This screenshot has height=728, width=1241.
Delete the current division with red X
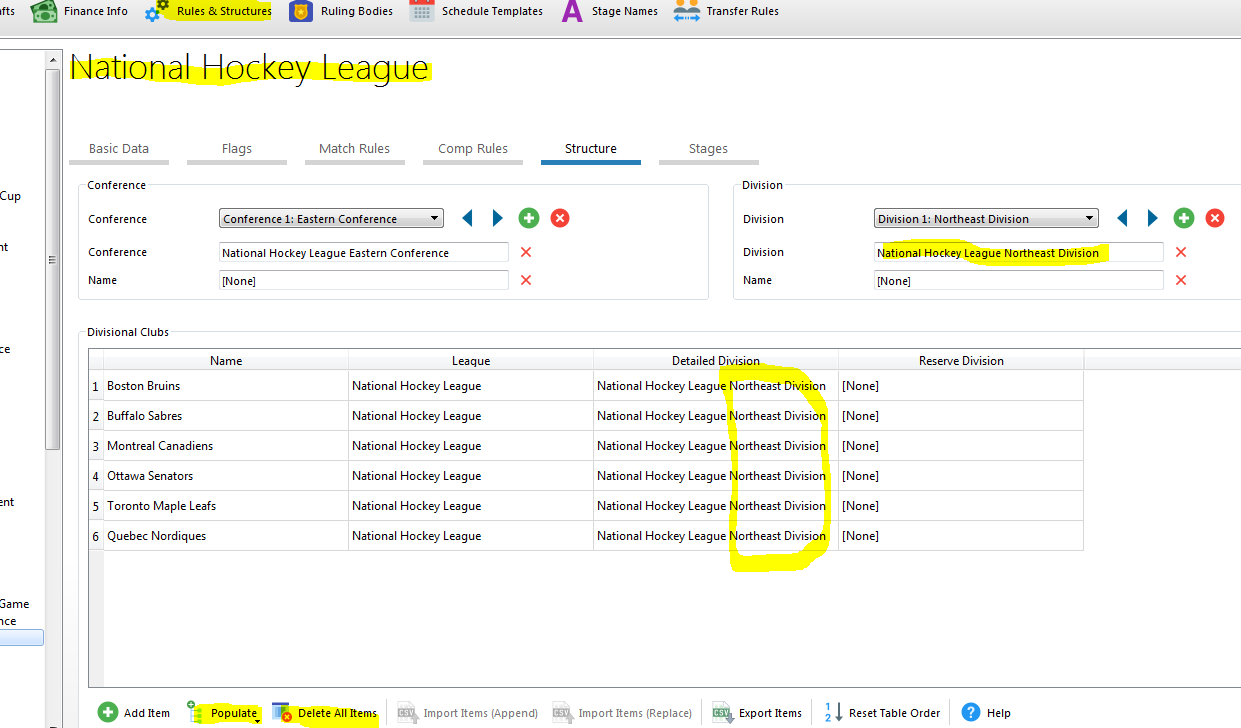click(1215, 218)
